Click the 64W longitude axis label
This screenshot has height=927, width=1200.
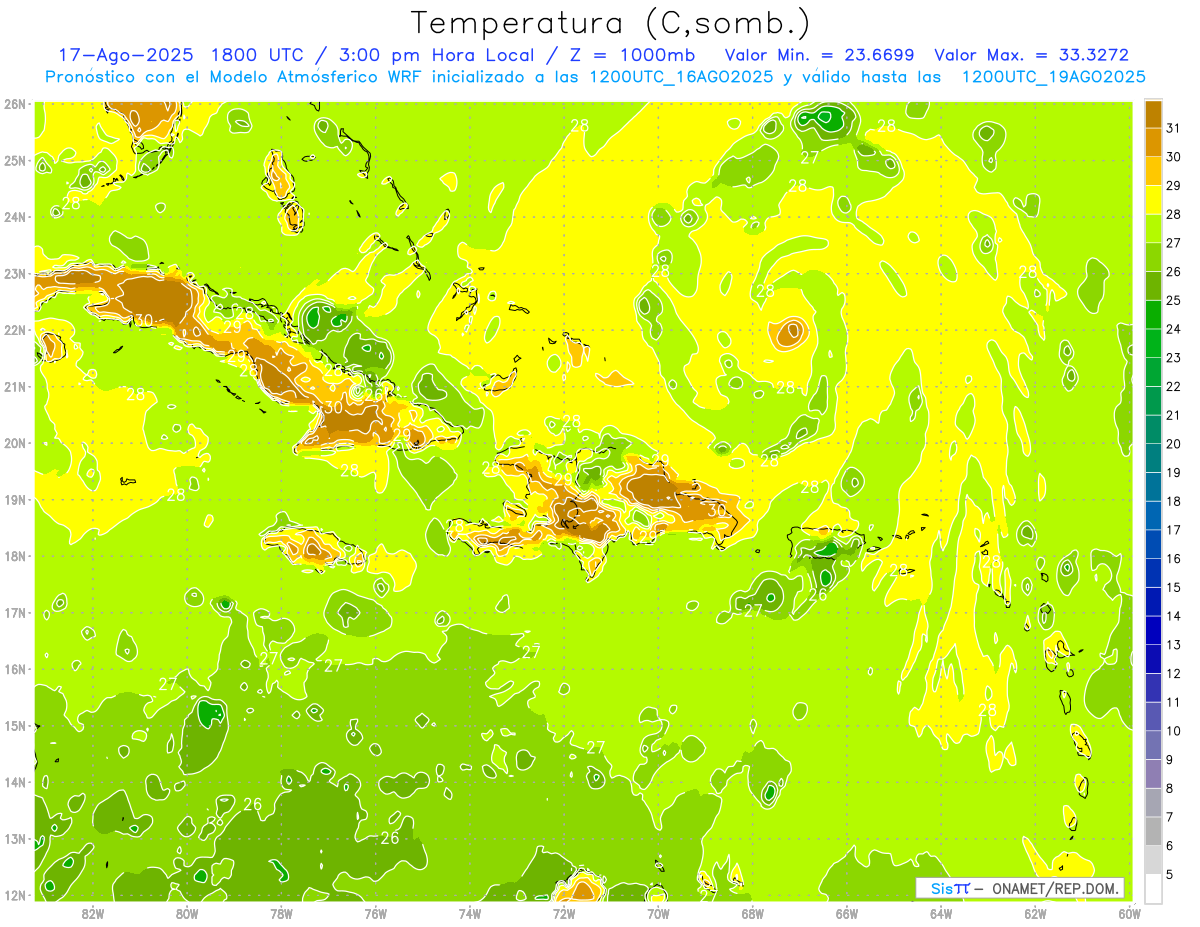941,914
